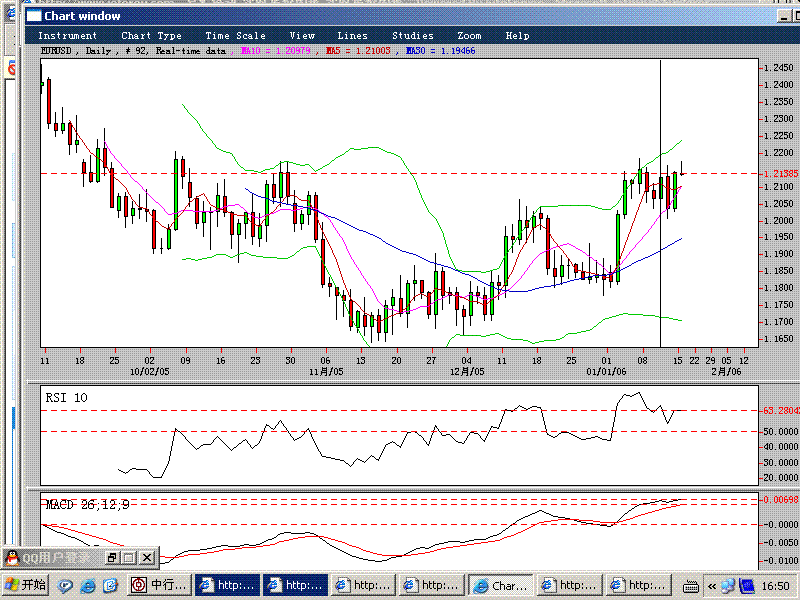800x600 pixels.
Task: Click the Chart window title bar icon
Action: 34,16
